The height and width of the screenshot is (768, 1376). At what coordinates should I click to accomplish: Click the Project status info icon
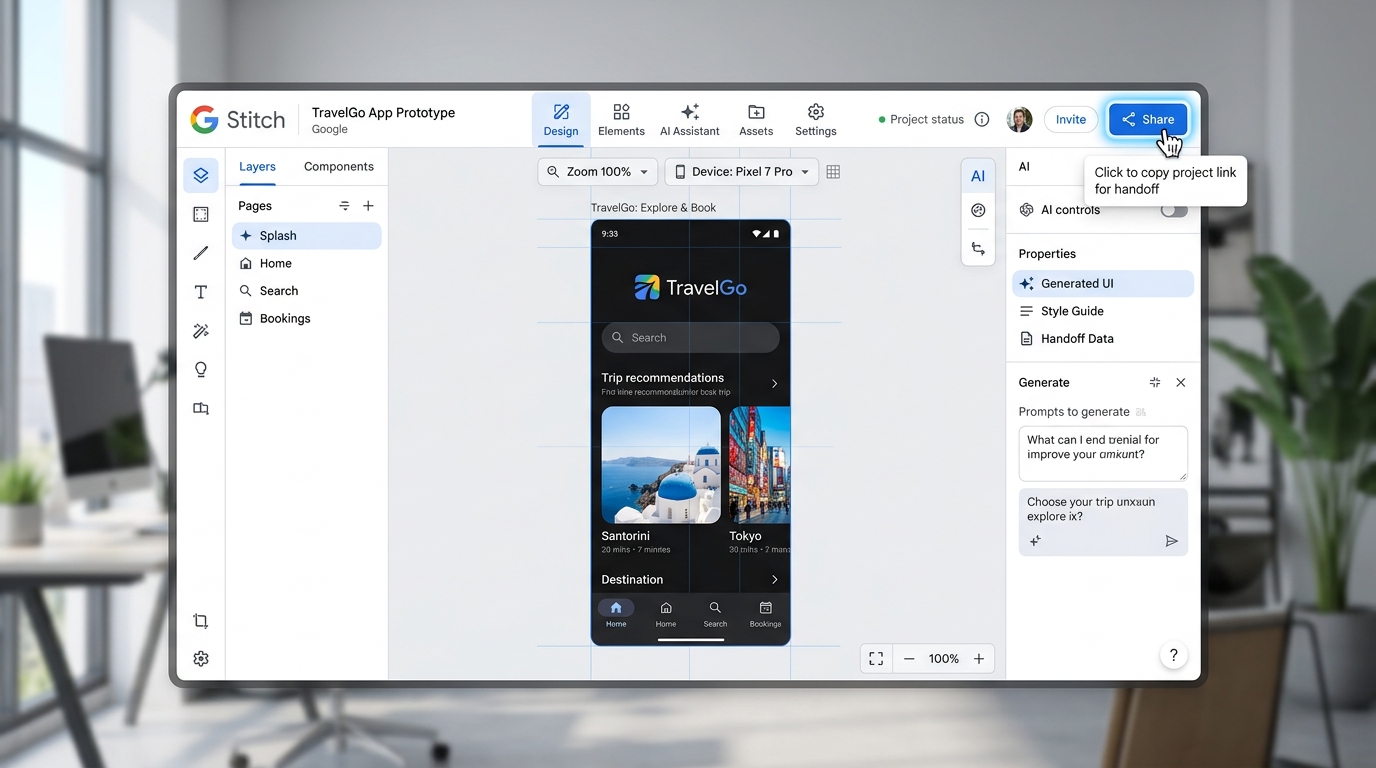click(x=982, y=119)
